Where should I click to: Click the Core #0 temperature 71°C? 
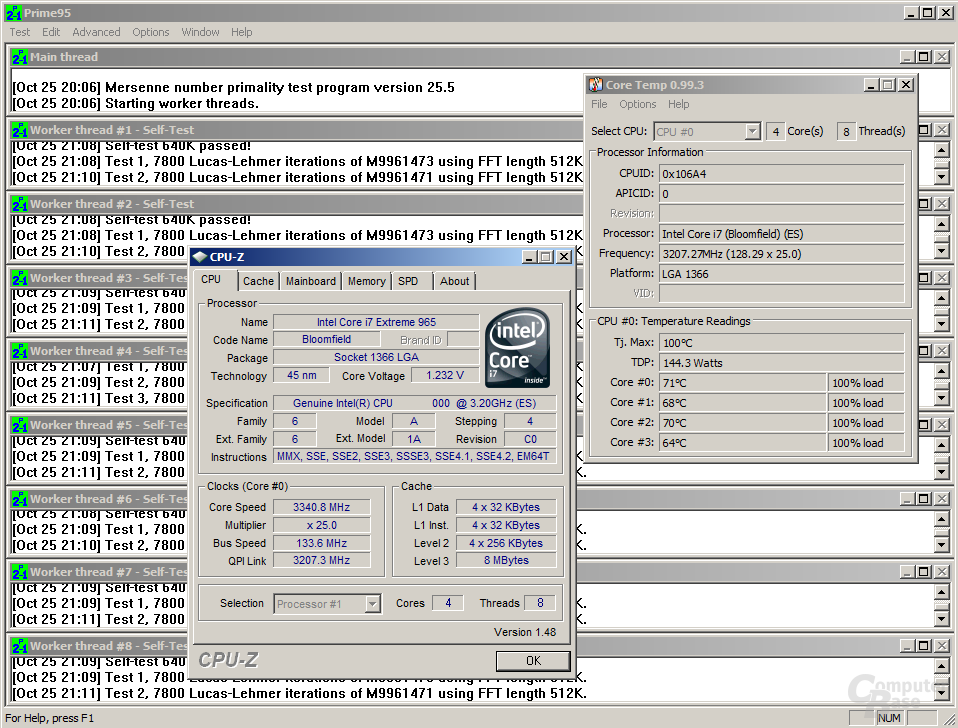pos(742,383)
